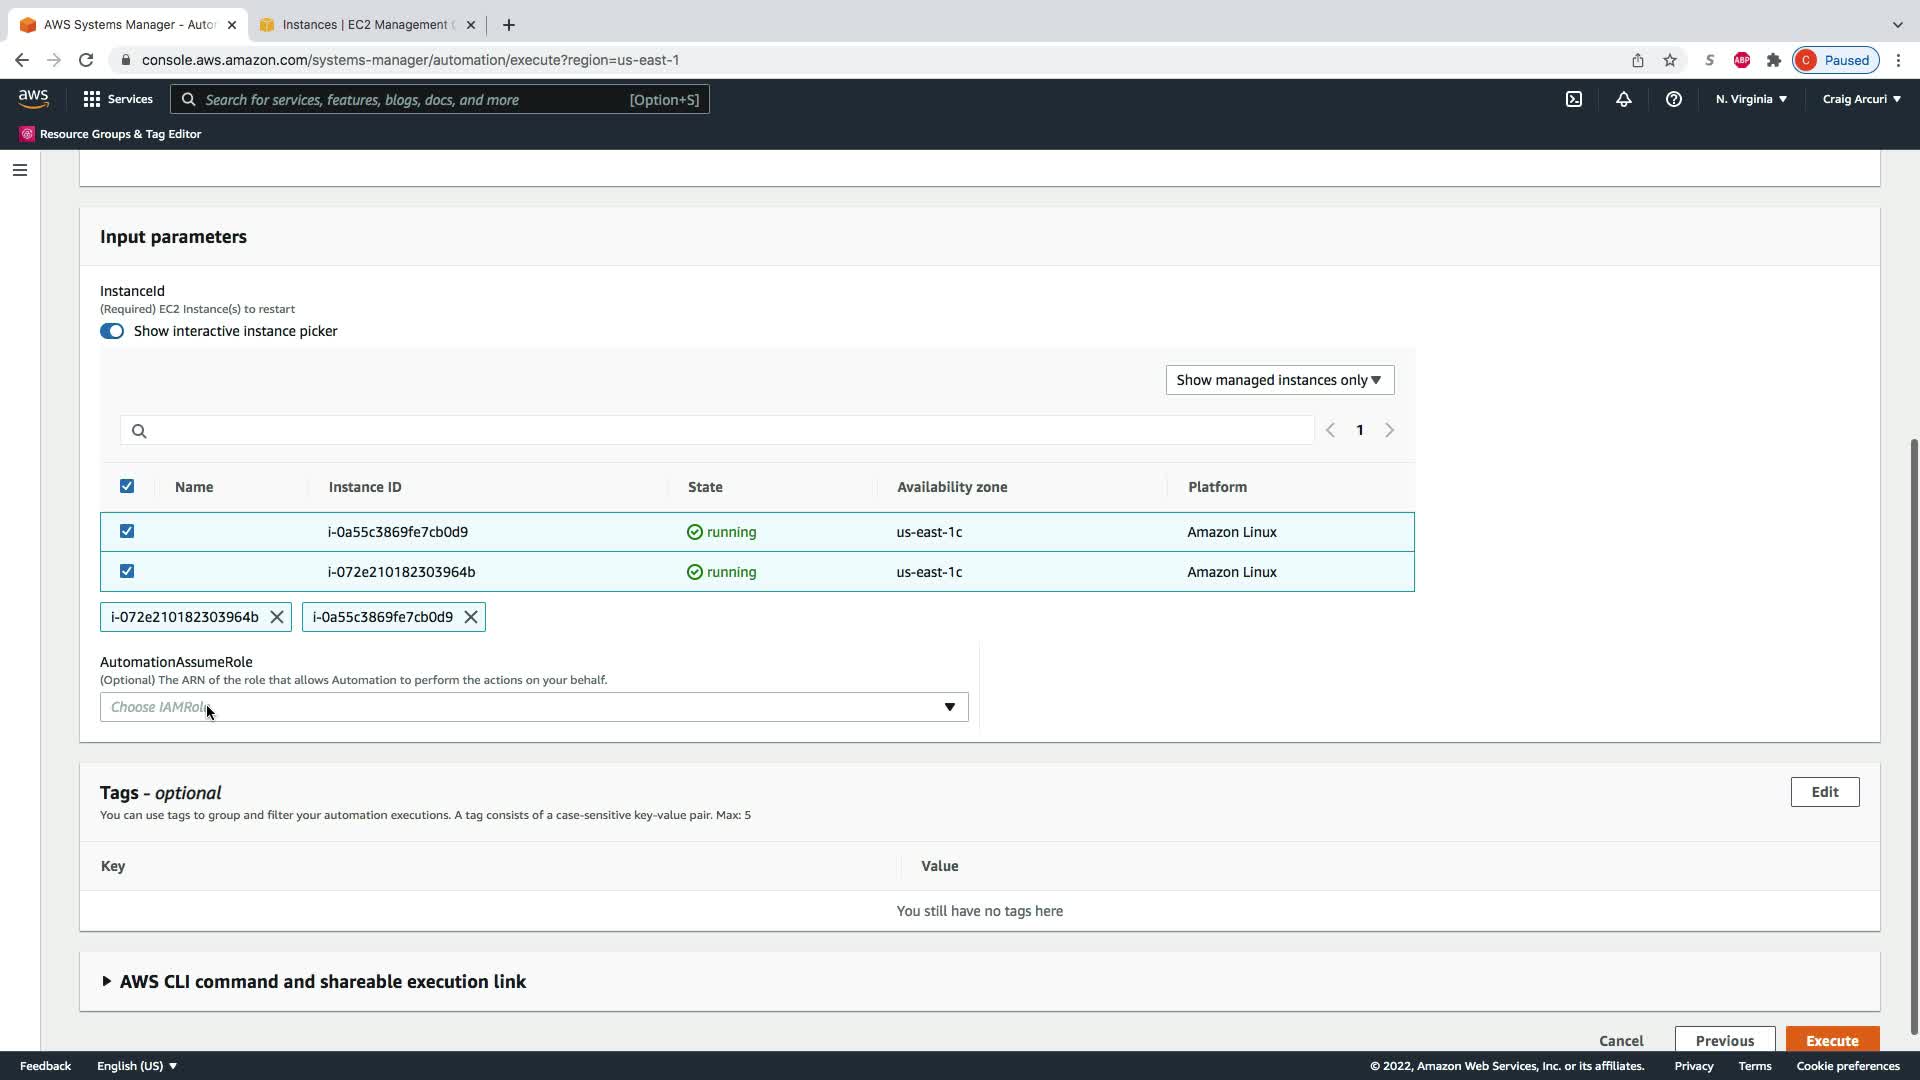This screenshot has width=1920, height=1080.
Task: Click the AWS logo home icon
Action: pyautogui.click(x=33, y=98)
